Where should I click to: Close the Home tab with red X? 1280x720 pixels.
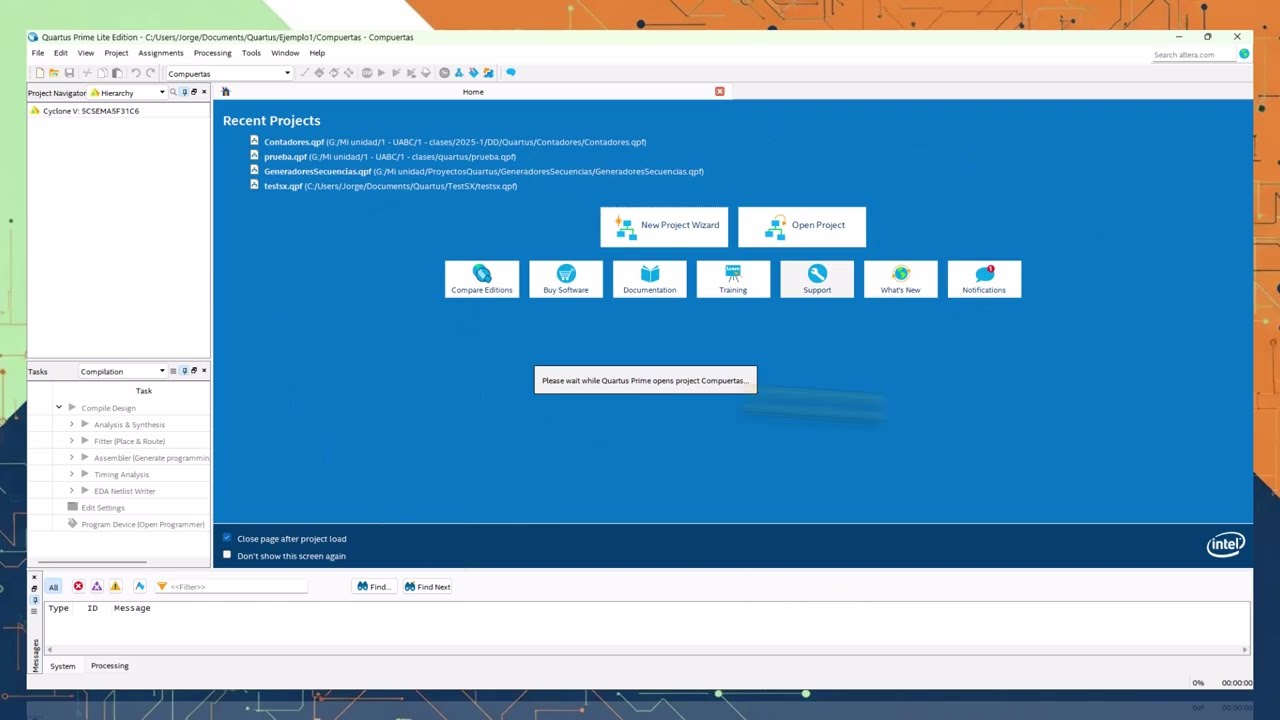point(719,92)
